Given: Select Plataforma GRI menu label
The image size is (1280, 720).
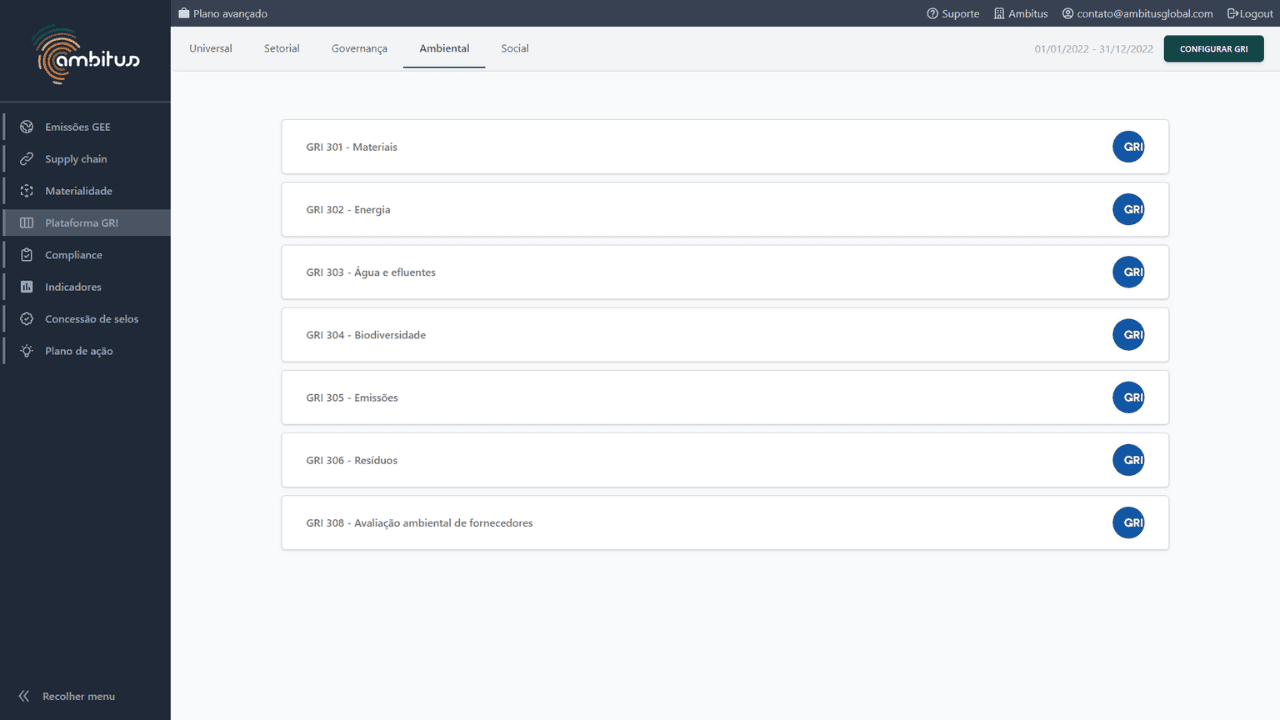Looking at the screenshot, I should pos(82,223).
